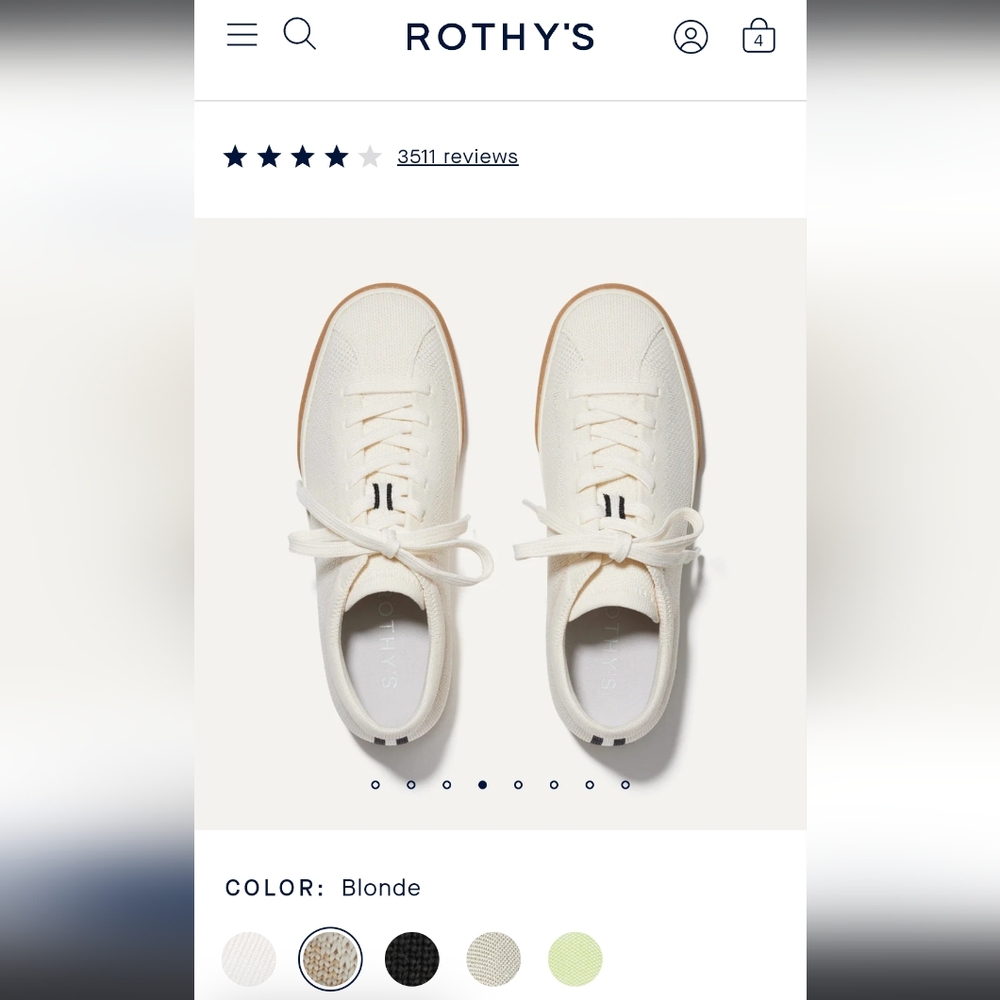Select the second carousel pagination dot
The width and height of the screenshot is (1000, 1000).
click(x=411, y=786)
